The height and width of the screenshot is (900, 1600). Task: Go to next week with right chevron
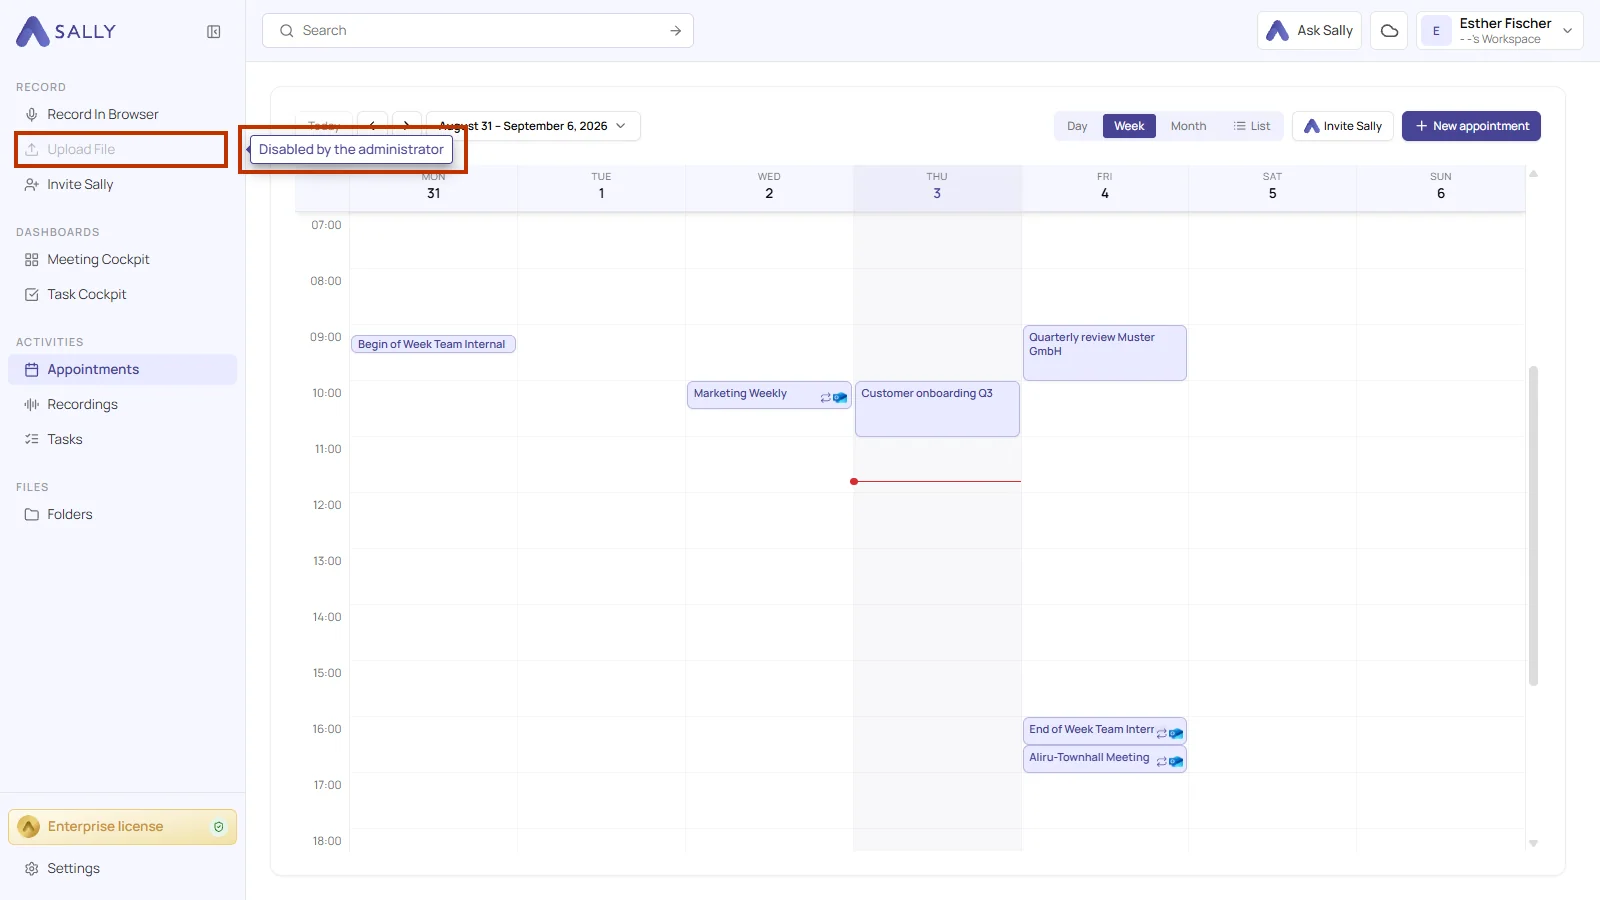click(x=407, y=125)
